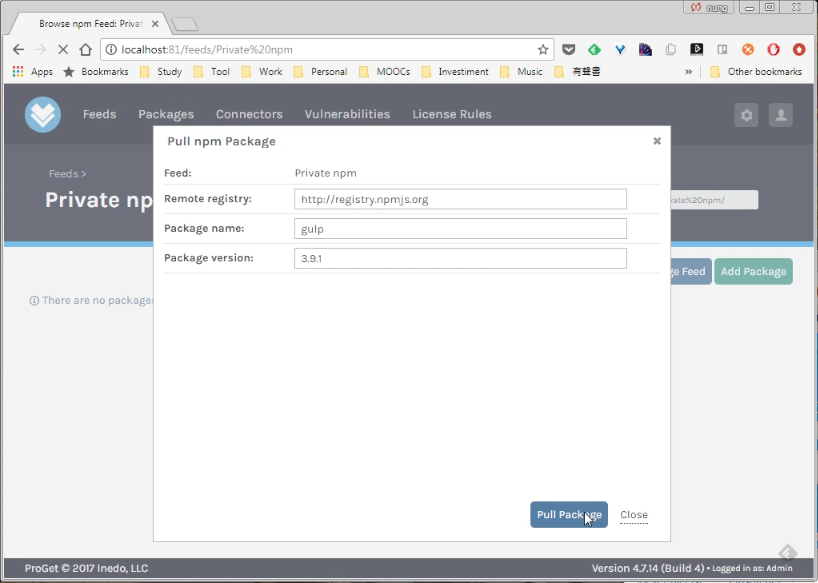The height and width of the screenshot is (583, 818).
Task: Click the Package version field 3.9.1
Action: coord(460,258)
